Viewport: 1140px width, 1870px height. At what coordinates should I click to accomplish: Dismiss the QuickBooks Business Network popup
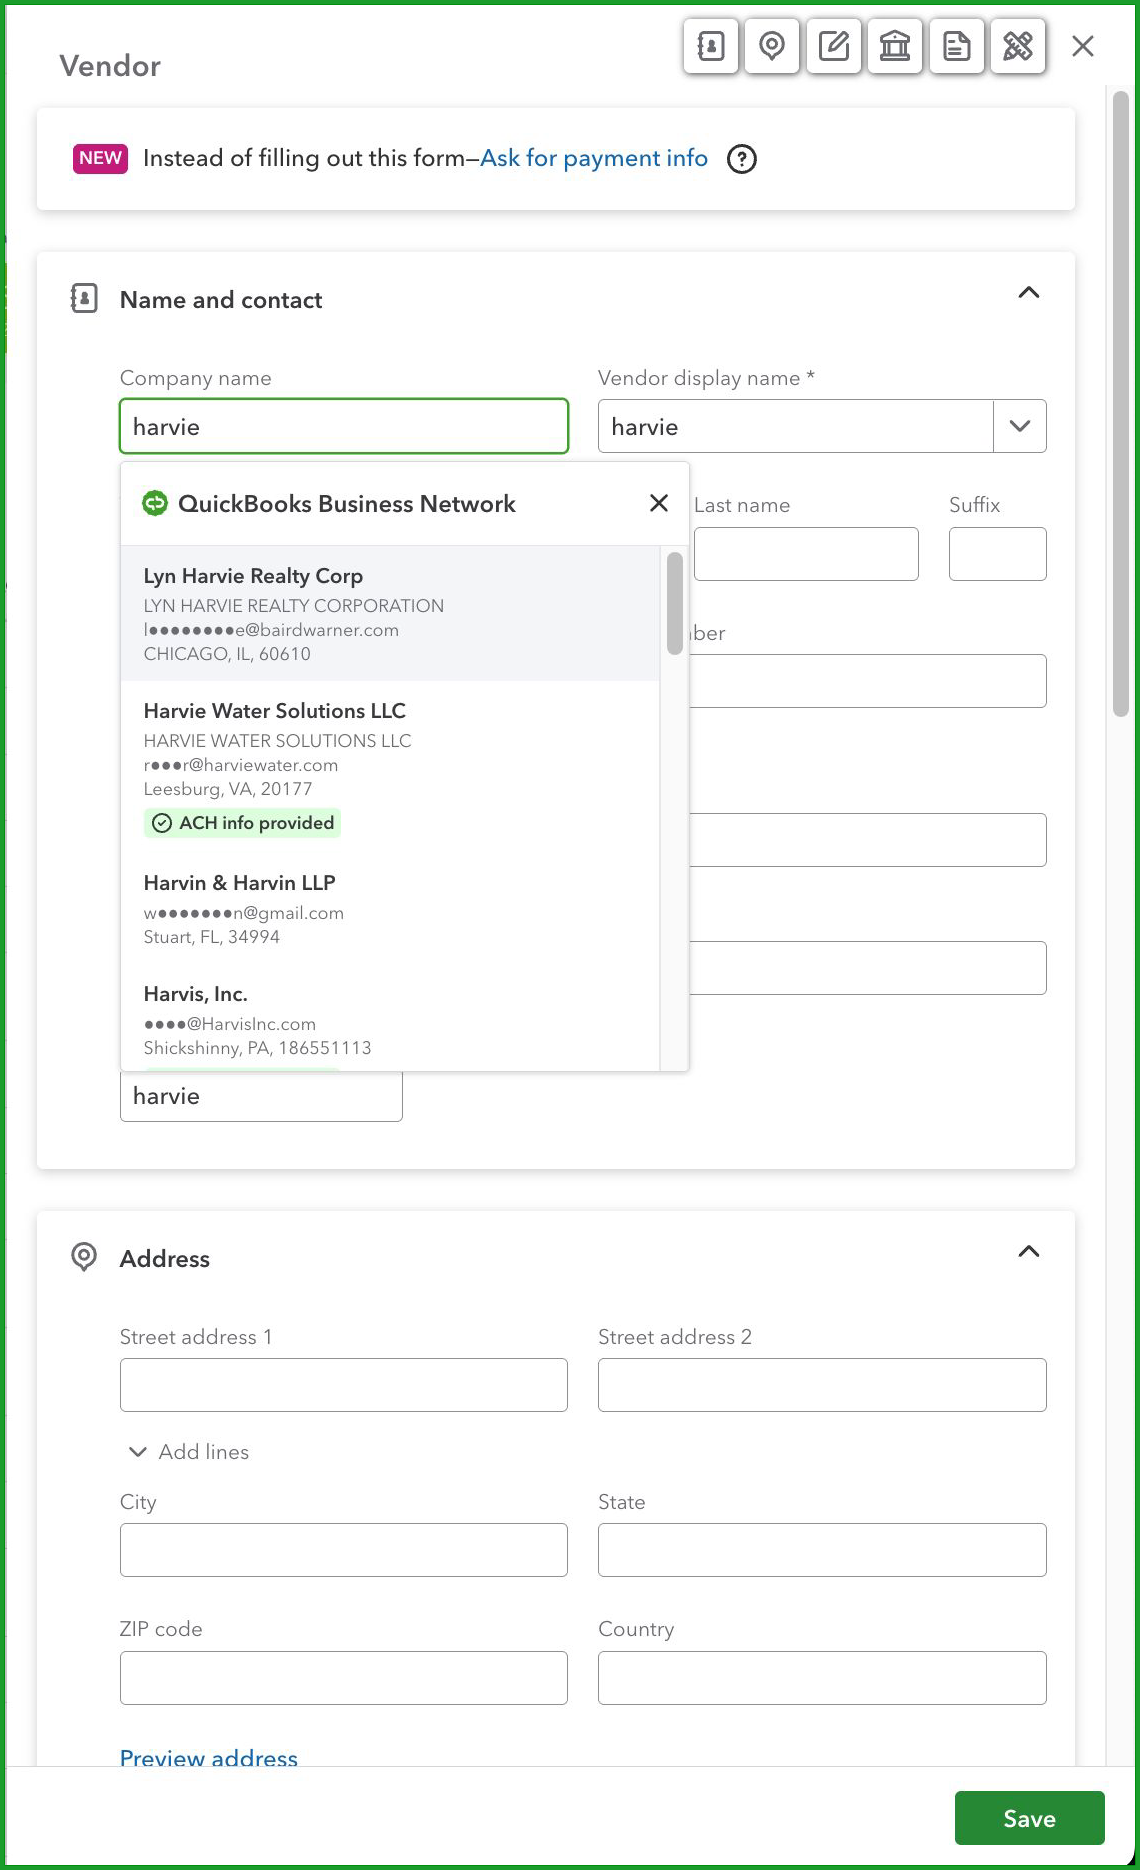tap(659, 503)
